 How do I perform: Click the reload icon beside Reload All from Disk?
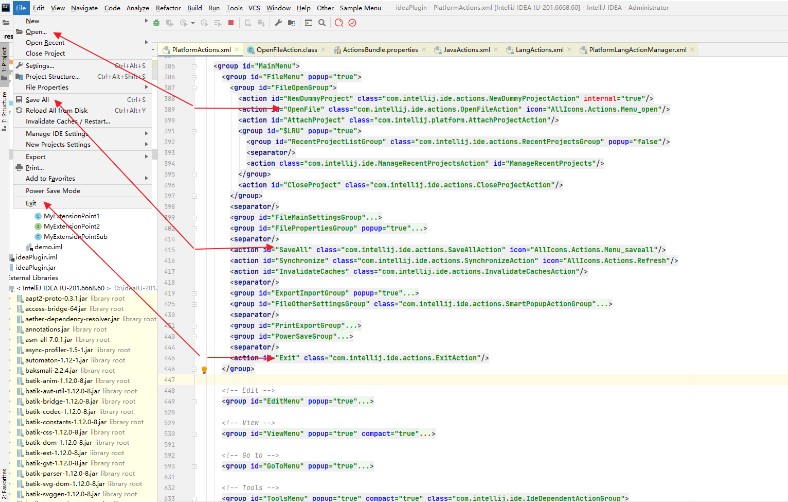(19, 110)
